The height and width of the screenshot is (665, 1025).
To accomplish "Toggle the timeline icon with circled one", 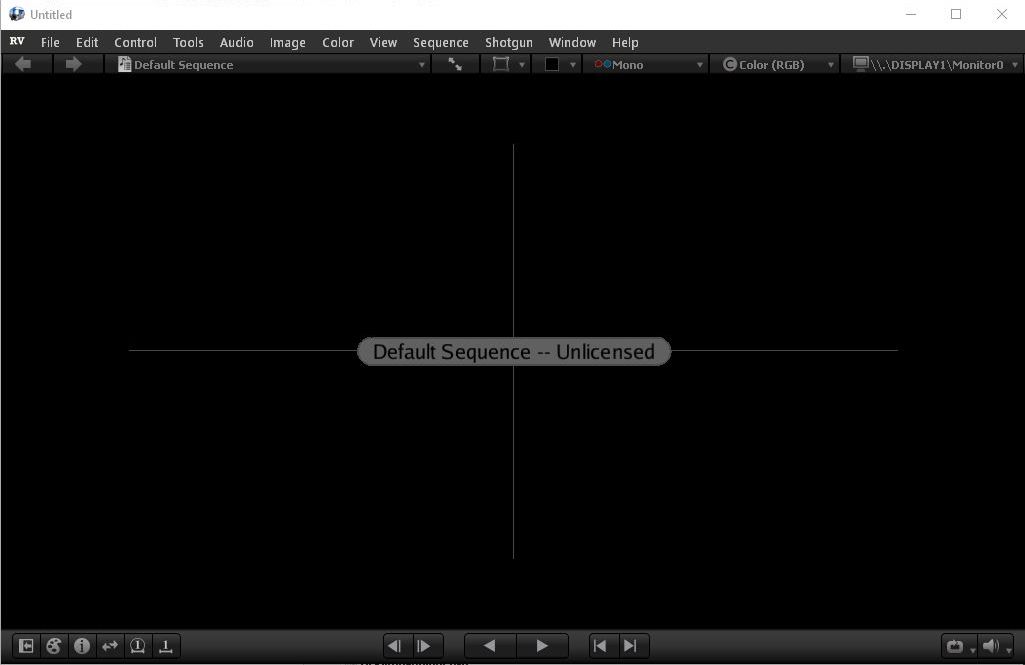I will [x=138, y=646].
